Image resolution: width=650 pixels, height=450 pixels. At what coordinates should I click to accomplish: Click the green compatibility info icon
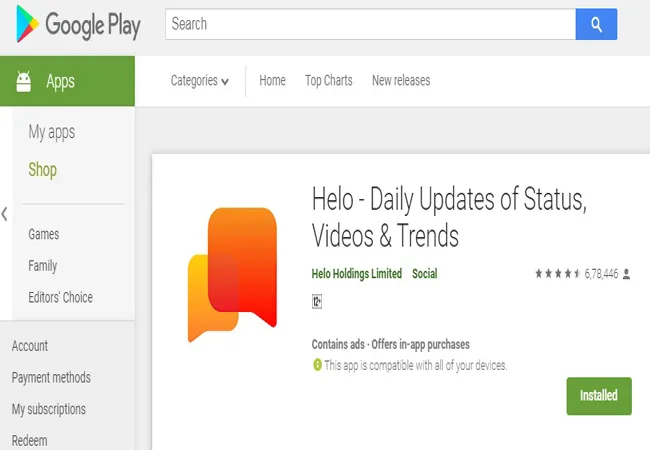(x=317, y=365)
